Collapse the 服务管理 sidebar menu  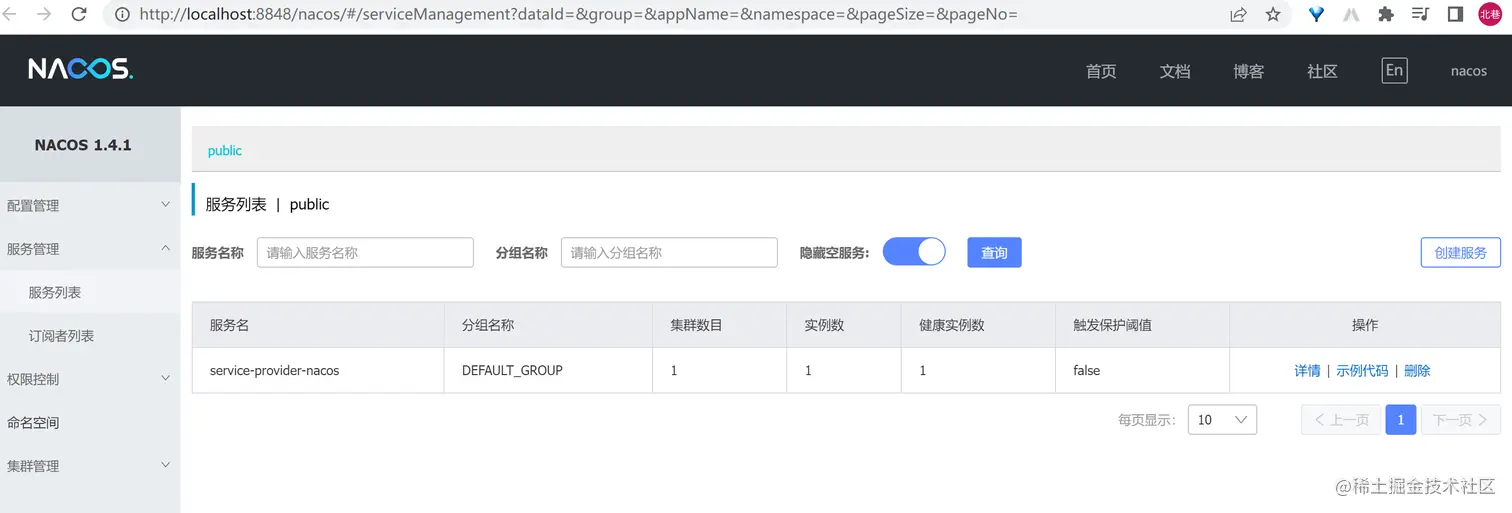[x=90, y=249]
